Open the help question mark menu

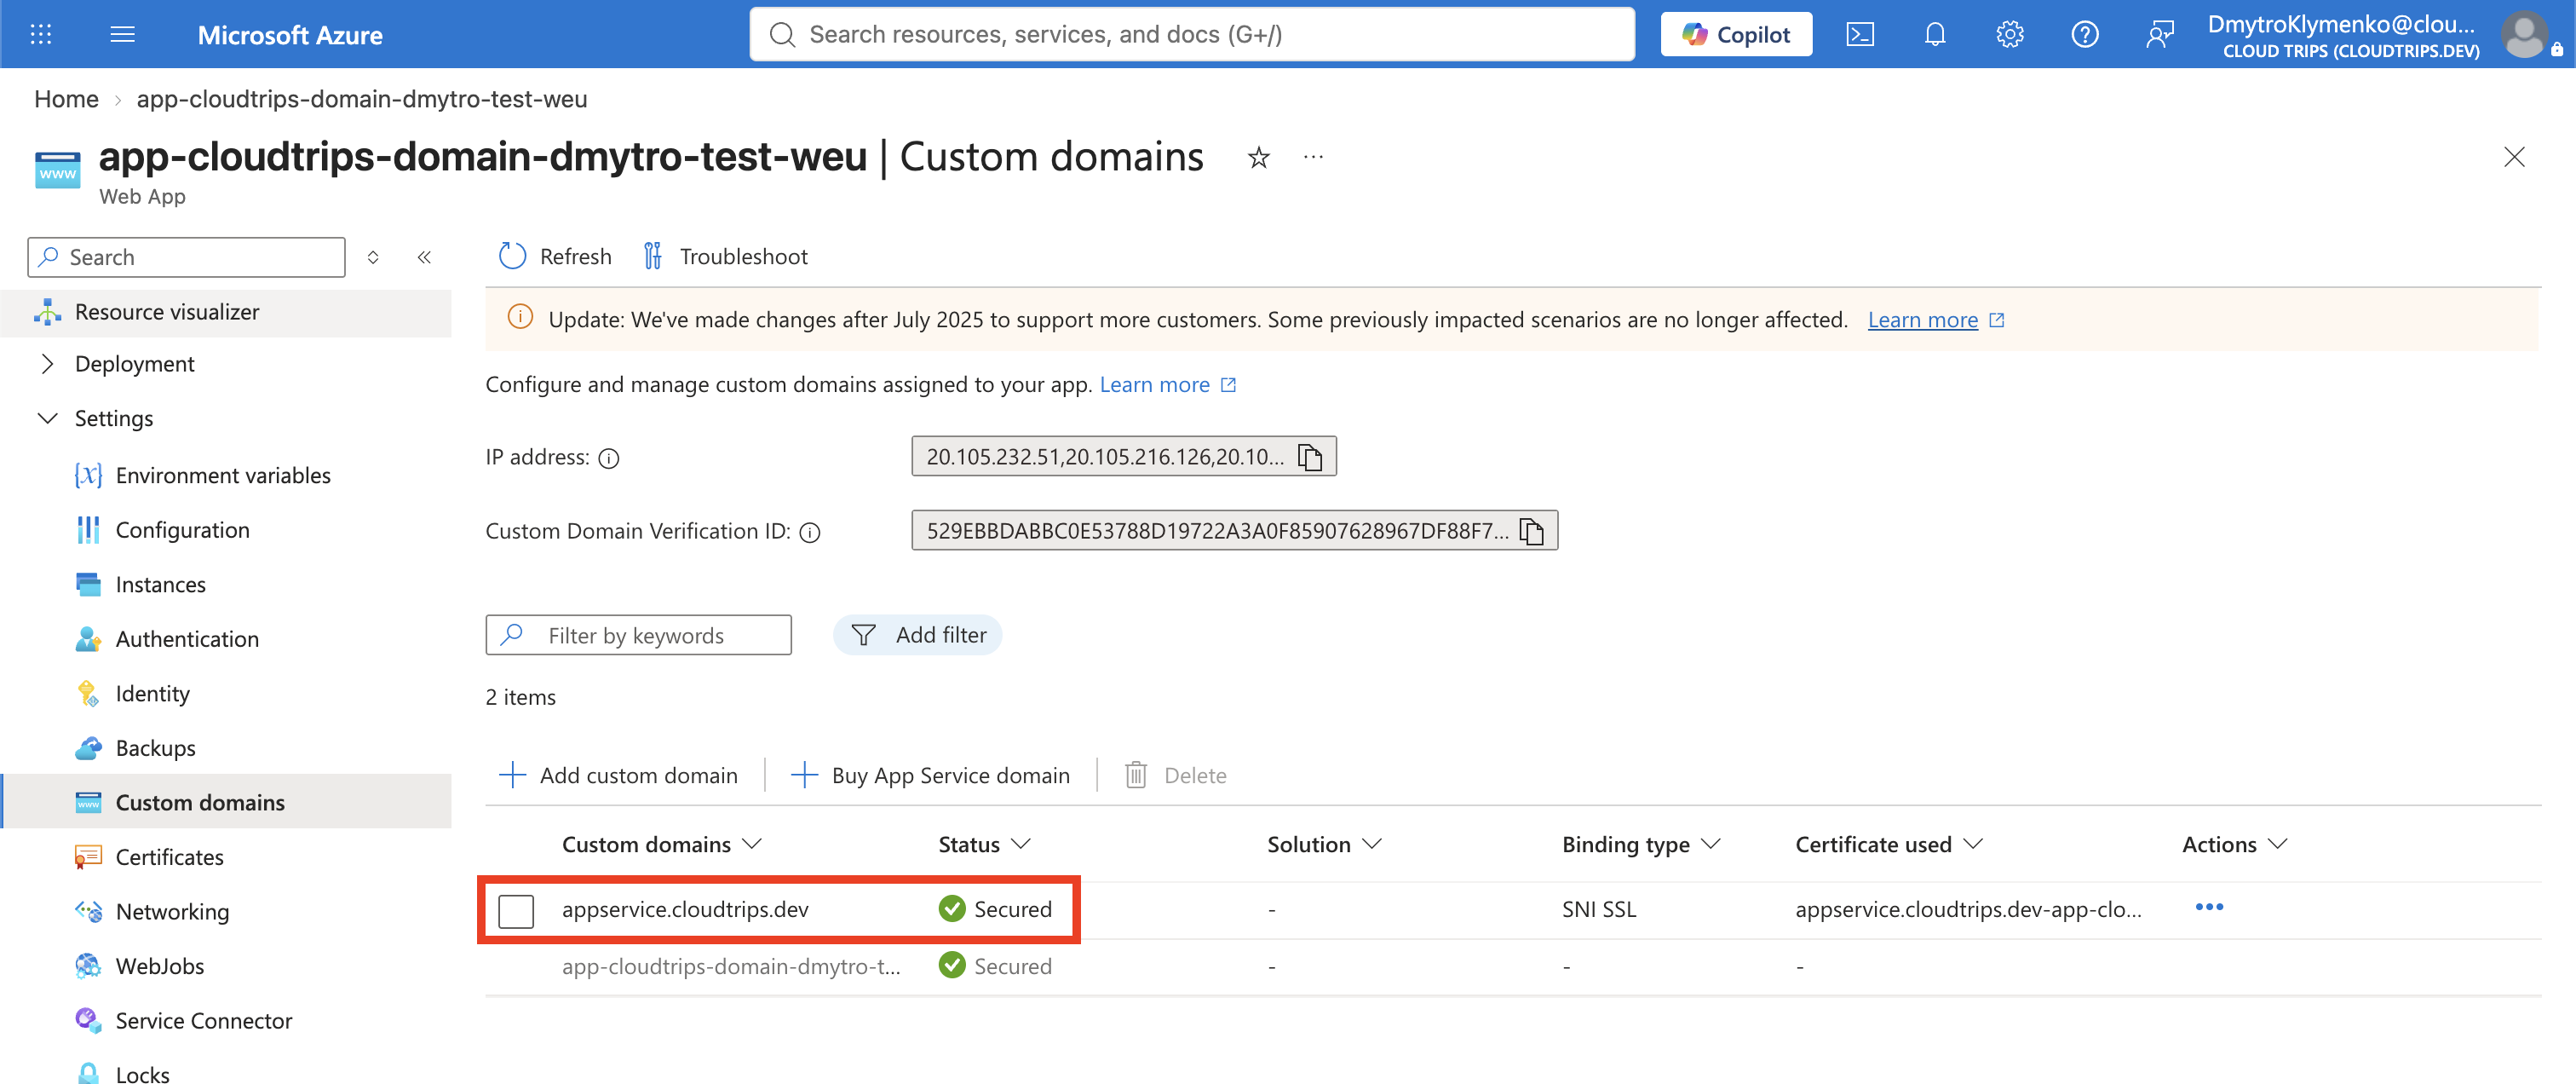pos(2085,35)
